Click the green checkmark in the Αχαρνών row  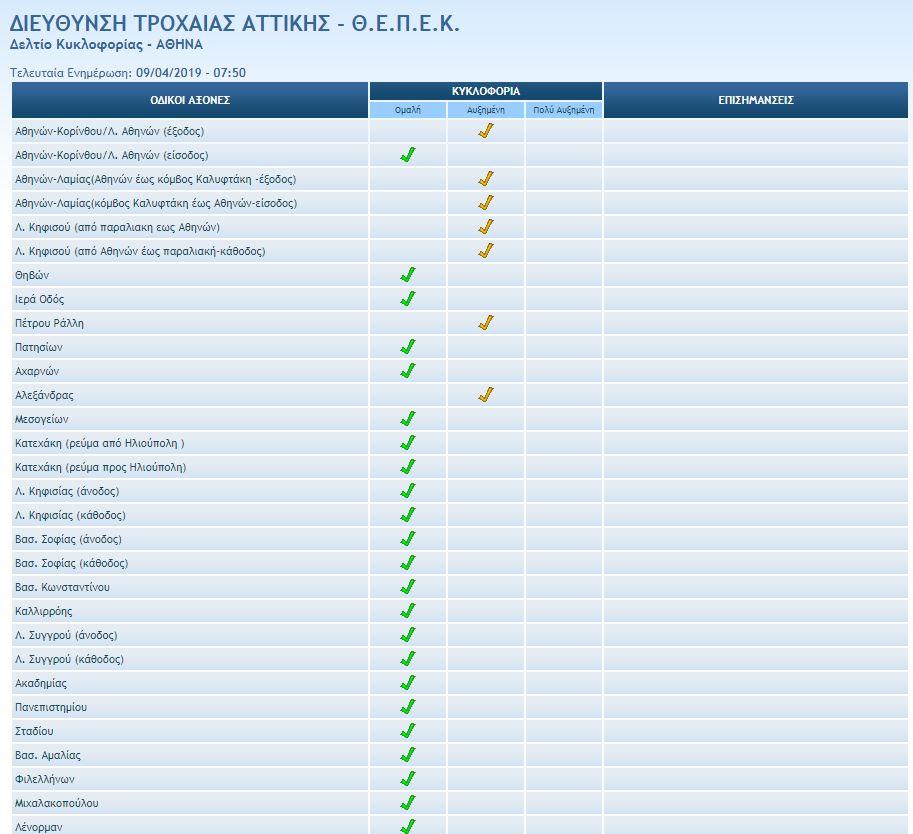tap(408, 371)
